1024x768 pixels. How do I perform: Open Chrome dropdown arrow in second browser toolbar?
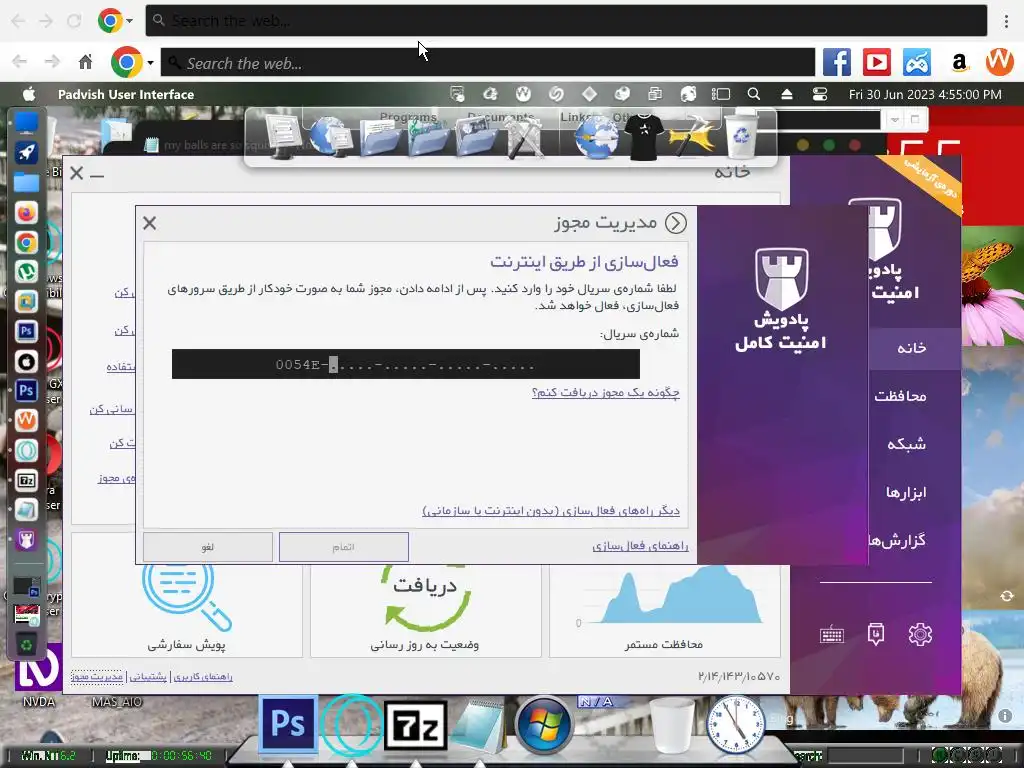150,63
